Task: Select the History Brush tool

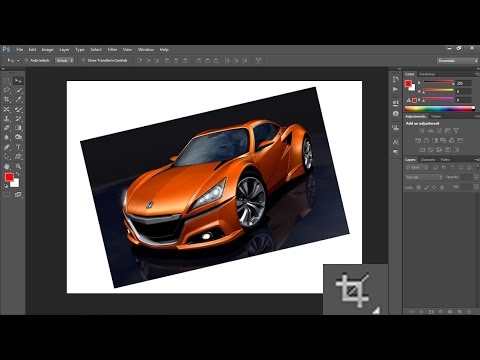Action: 18,118
